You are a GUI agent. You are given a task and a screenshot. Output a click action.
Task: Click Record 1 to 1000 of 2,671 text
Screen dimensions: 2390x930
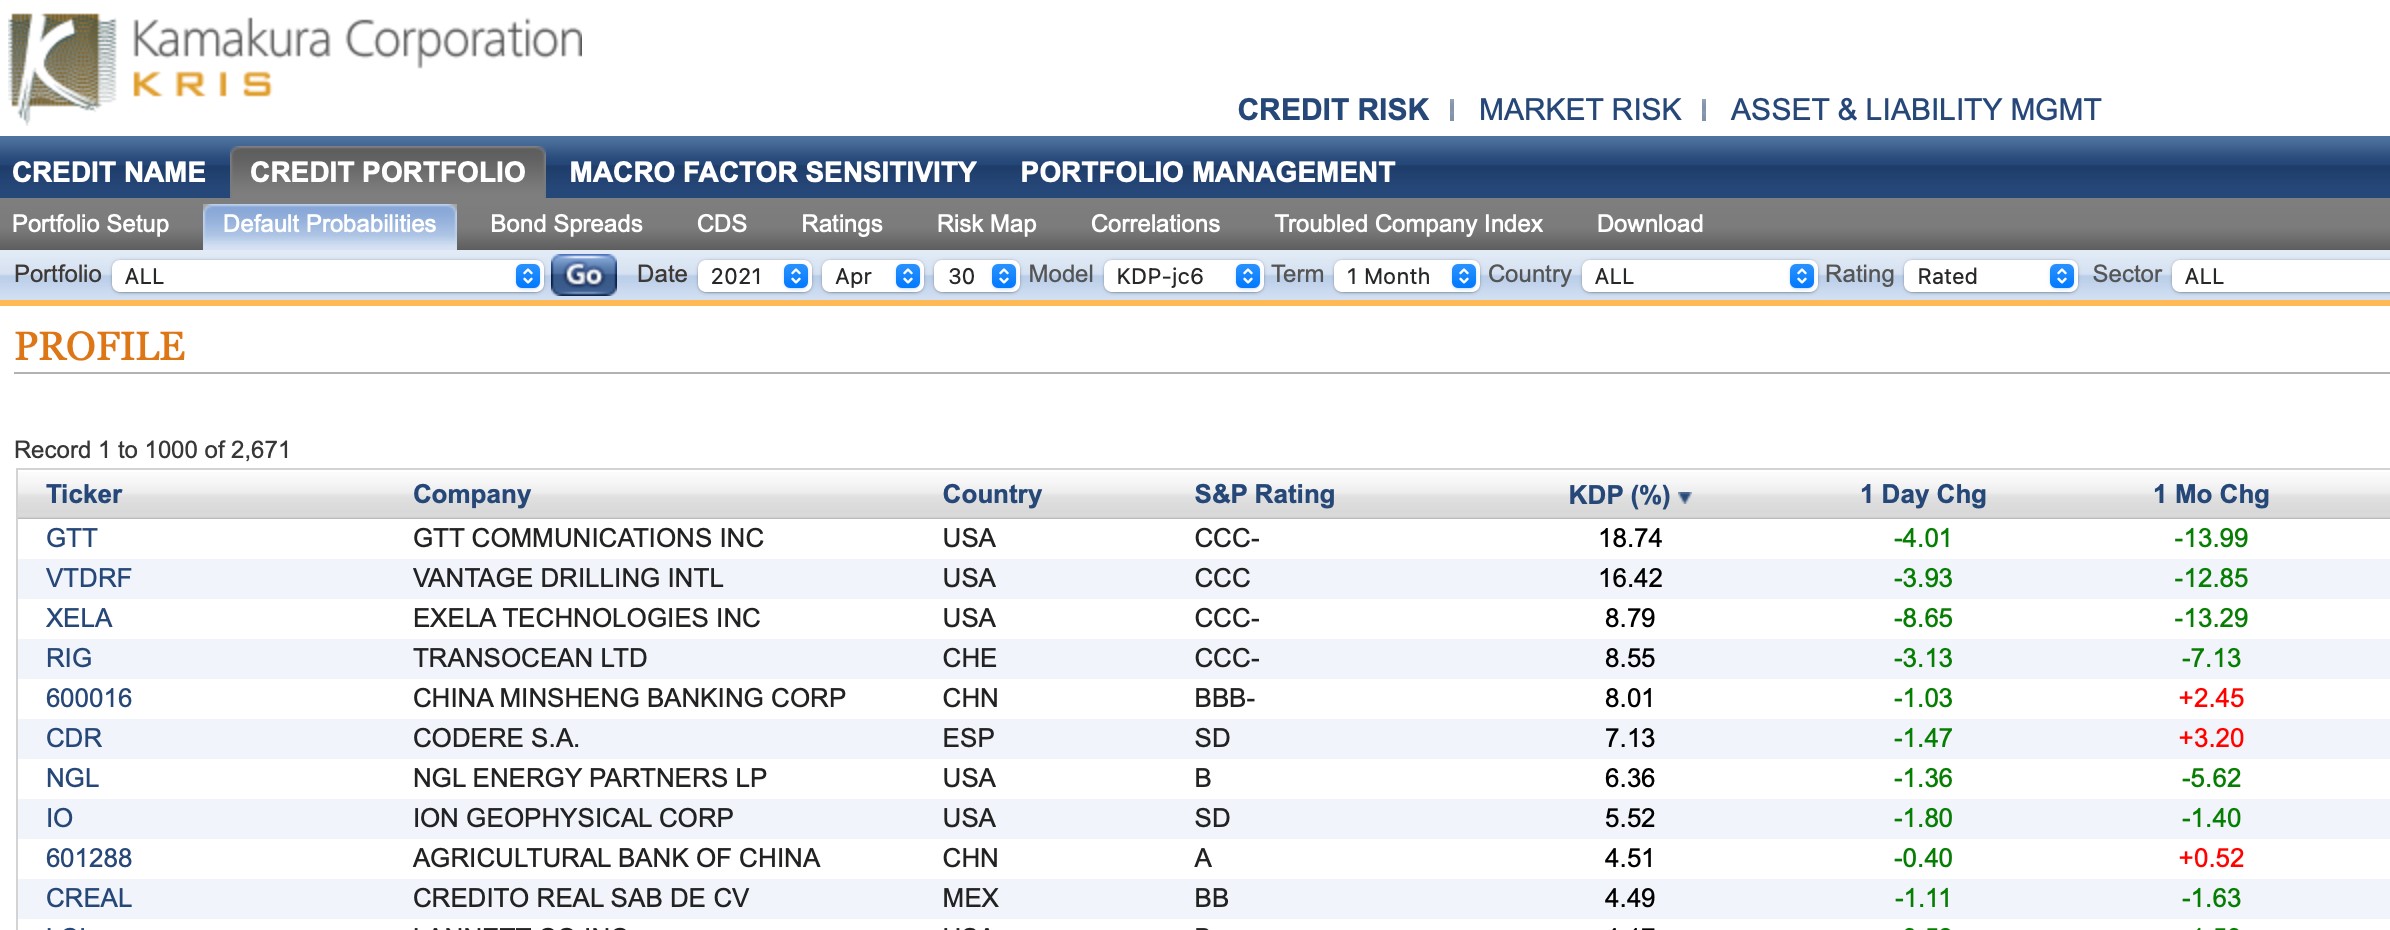pos(152,450)
